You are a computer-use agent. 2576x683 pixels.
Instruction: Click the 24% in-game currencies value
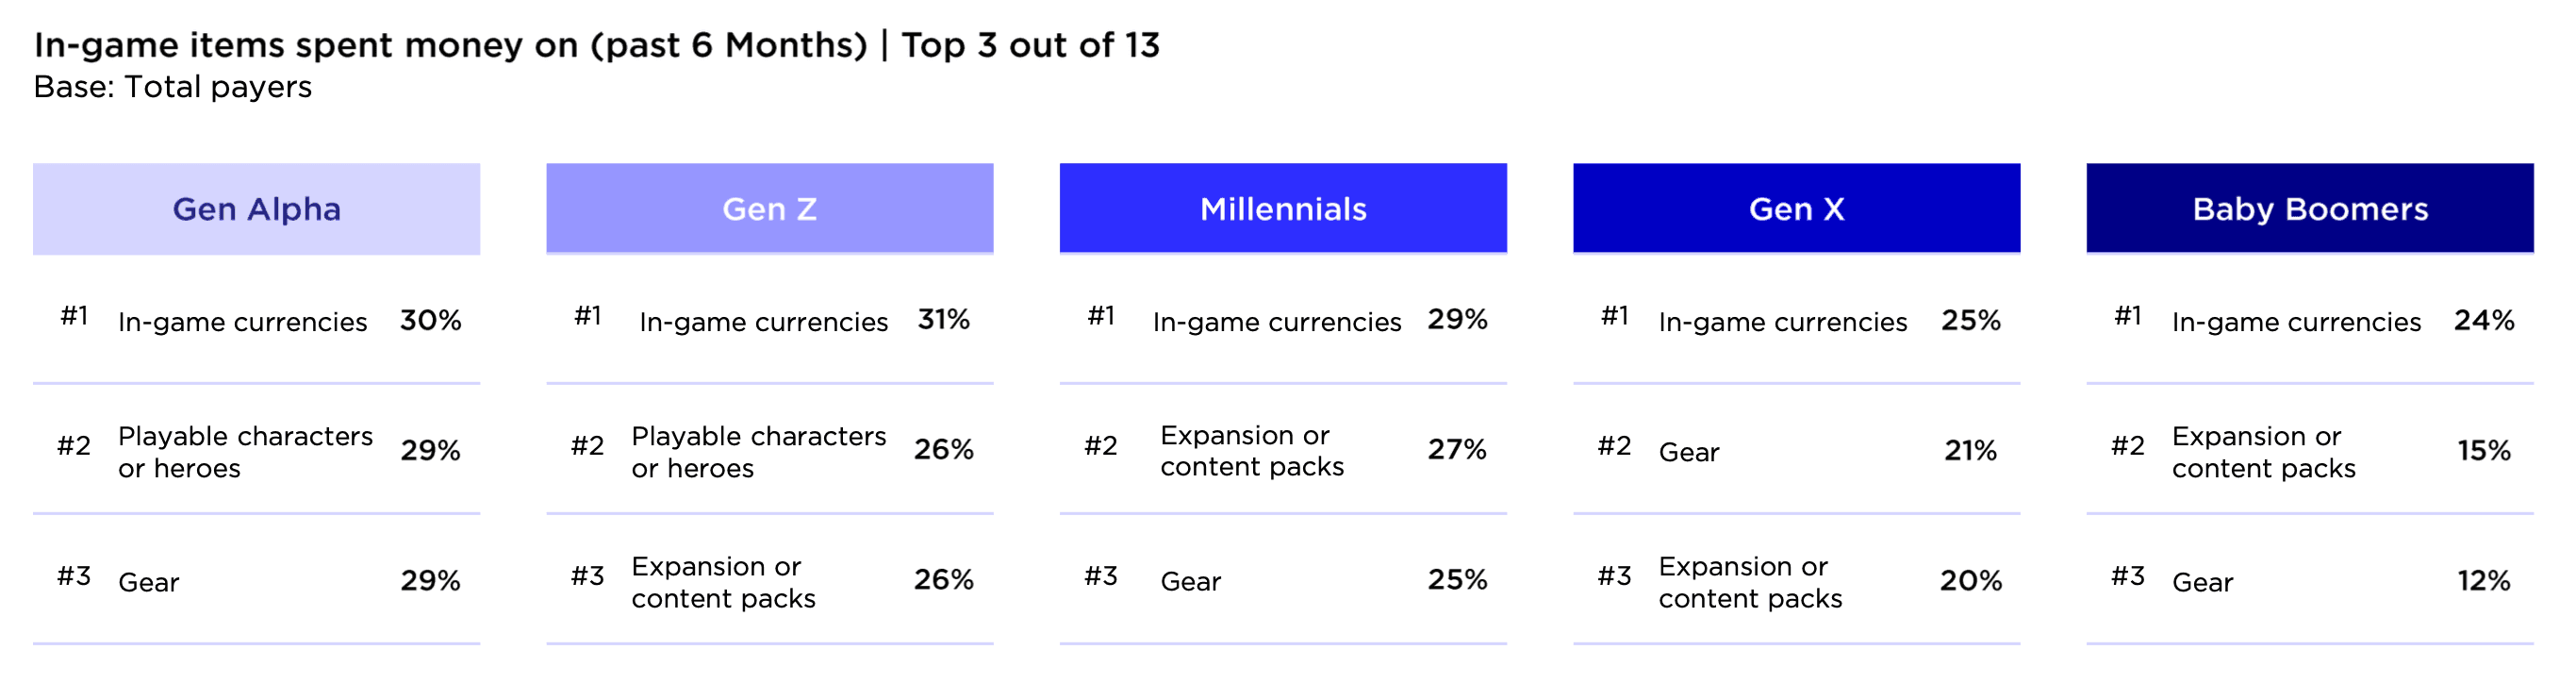2484,321
